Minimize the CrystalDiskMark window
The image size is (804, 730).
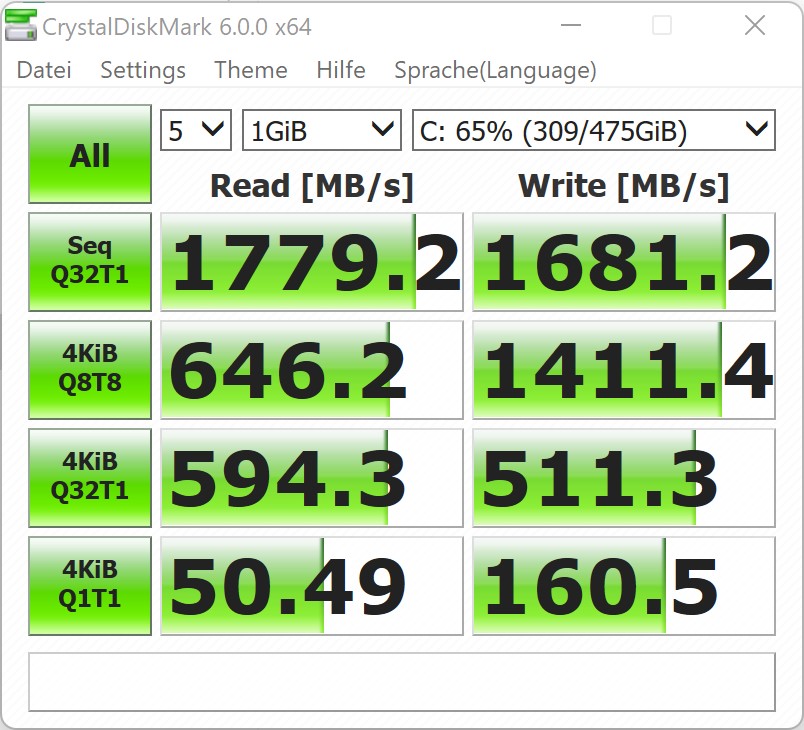tap(571, 25)
